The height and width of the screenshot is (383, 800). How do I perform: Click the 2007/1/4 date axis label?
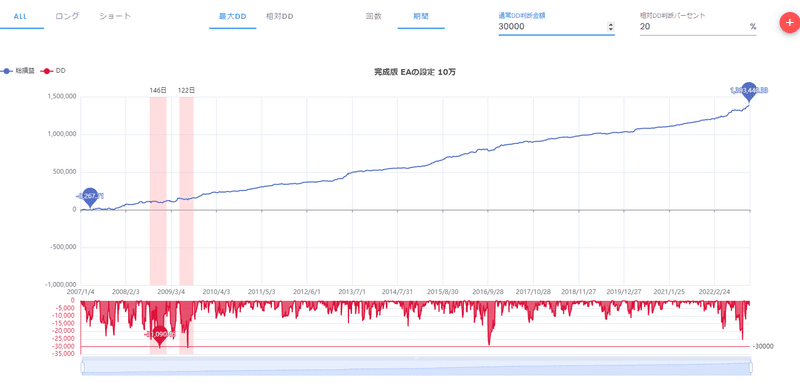[81, 292]
